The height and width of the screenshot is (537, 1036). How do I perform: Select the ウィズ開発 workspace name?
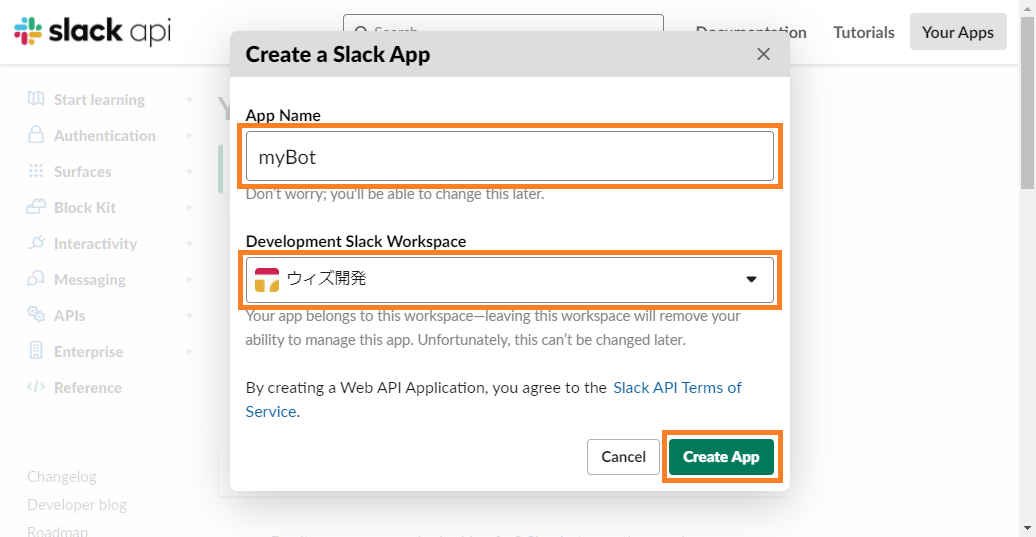[x=326, y=278]
